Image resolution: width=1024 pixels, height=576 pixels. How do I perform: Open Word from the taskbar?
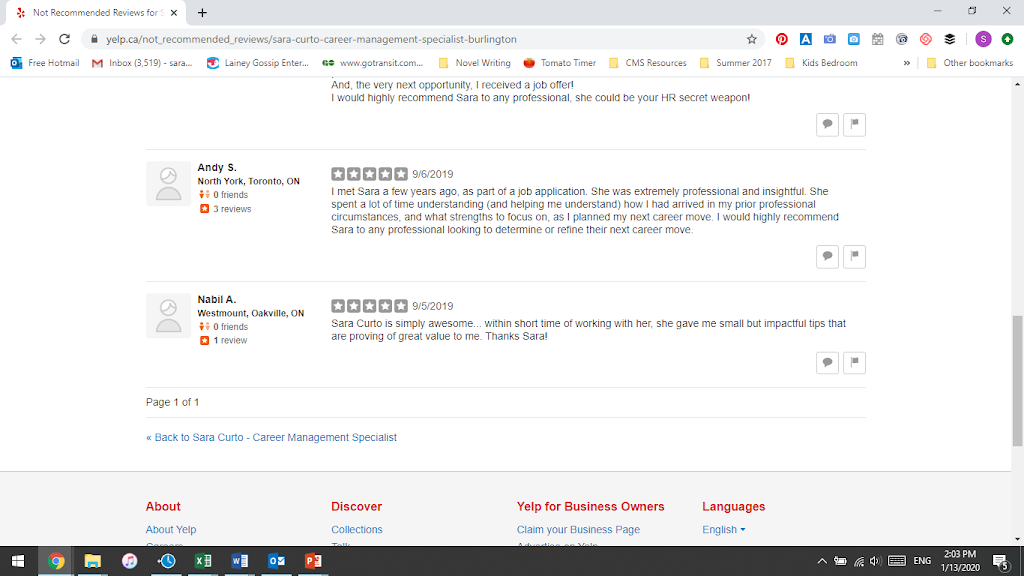click(240, 561)
